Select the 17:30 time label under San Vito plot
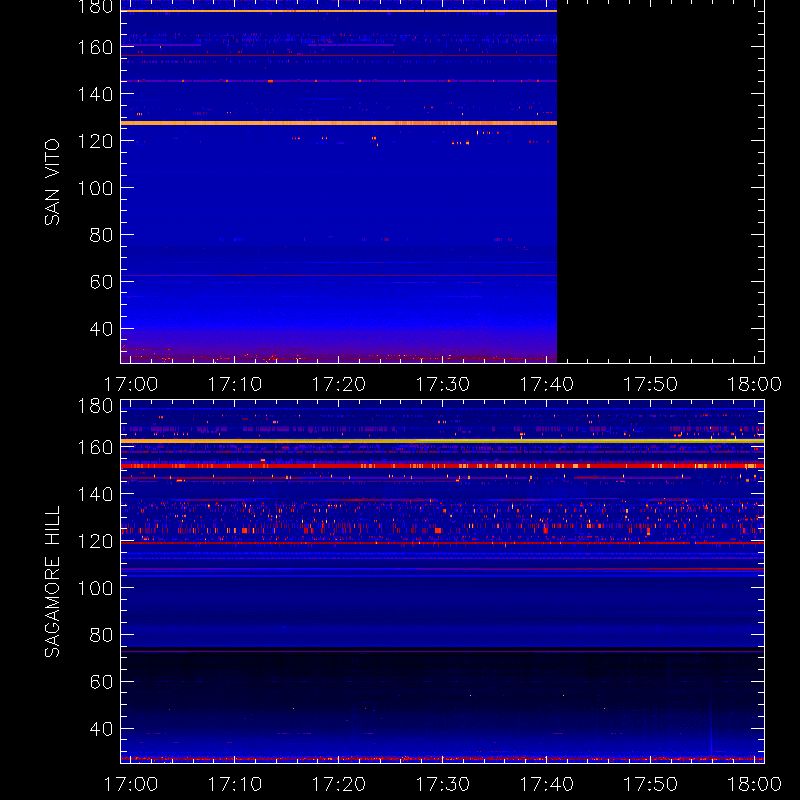The height and width of the screenshot is (800, 800). tap(443, 384)
